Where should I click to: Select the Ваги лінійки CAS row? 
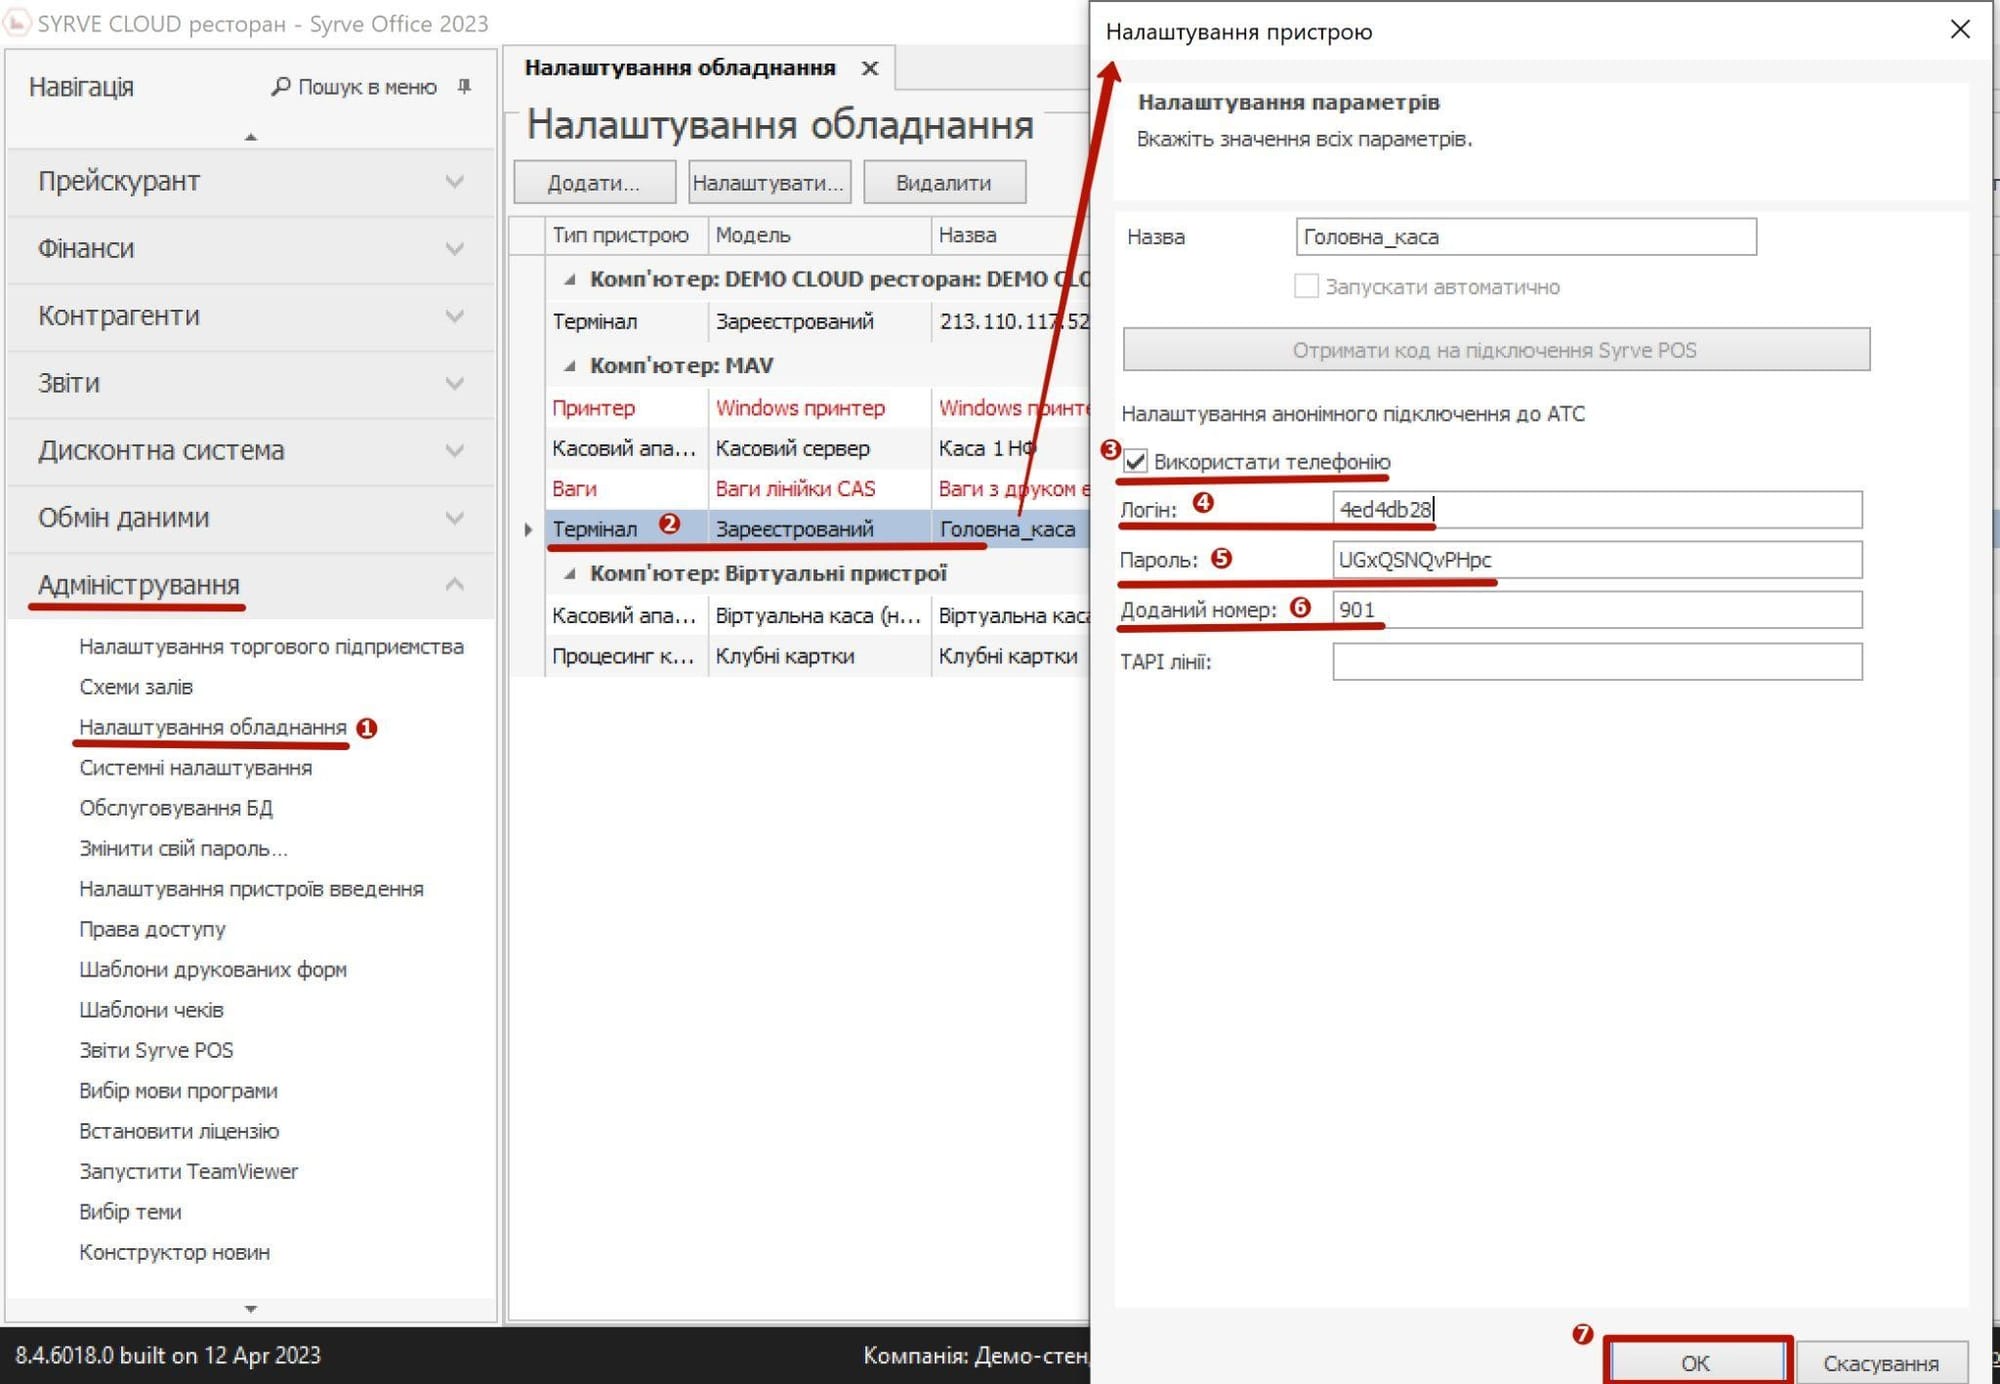[x=817, y=489]
